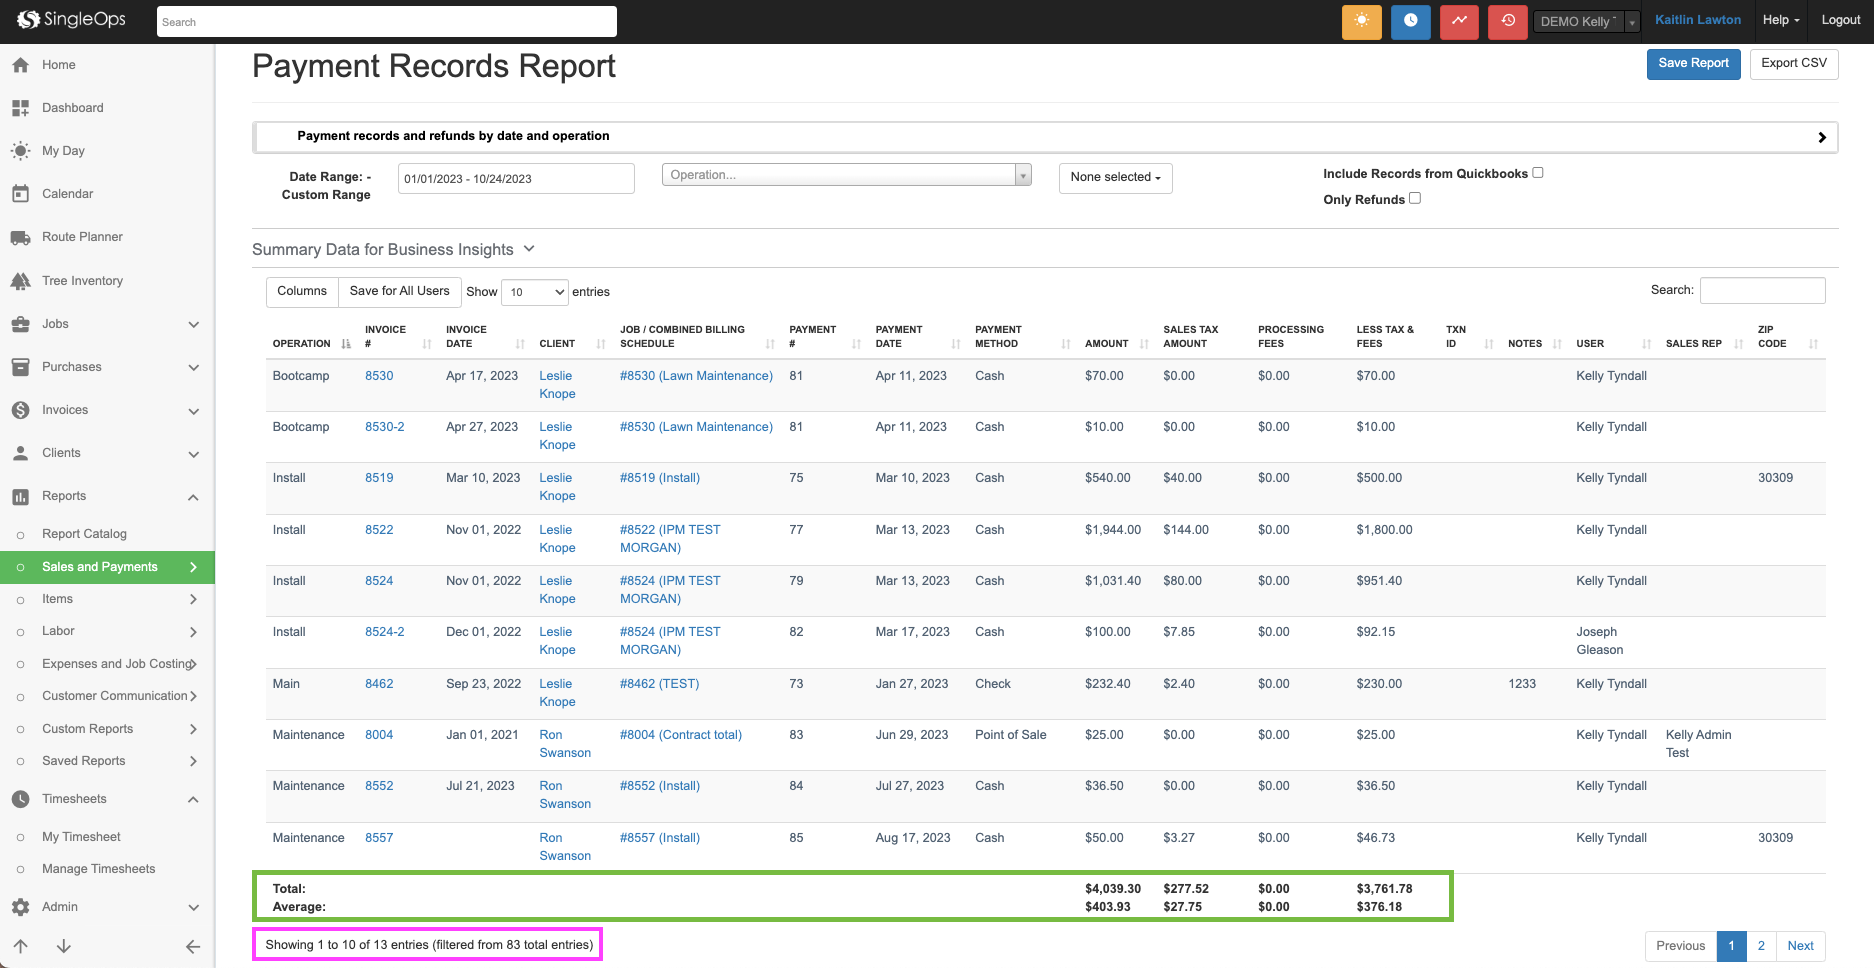
Task: Open Report Catalog from Reports menu
Action: (84, 533)
